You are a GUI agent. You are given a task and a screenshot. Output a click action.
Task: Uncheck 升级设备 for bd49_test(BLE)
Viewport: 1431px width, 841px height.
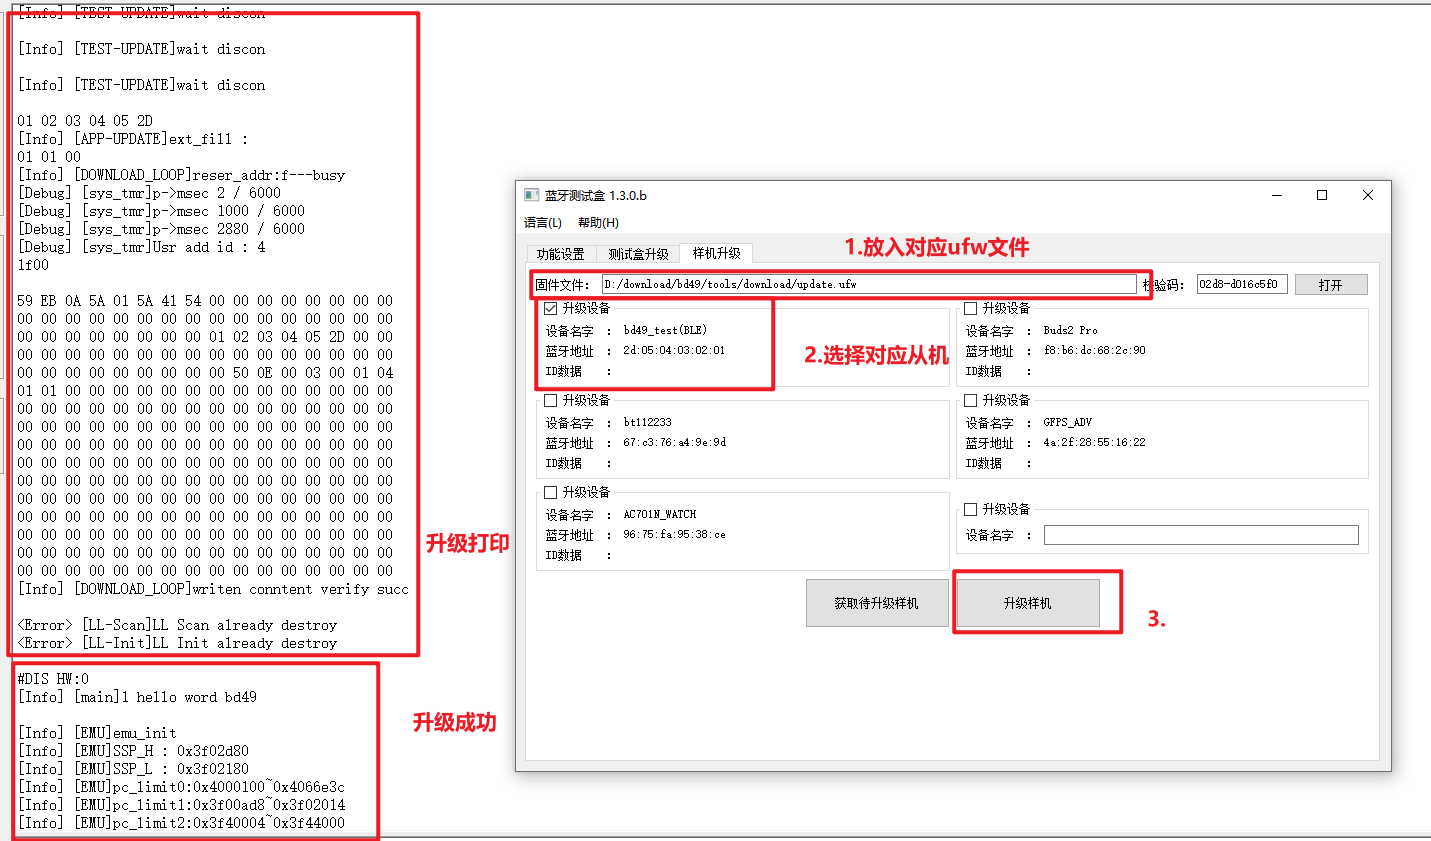pyautogui.click(x=550, y=308)
